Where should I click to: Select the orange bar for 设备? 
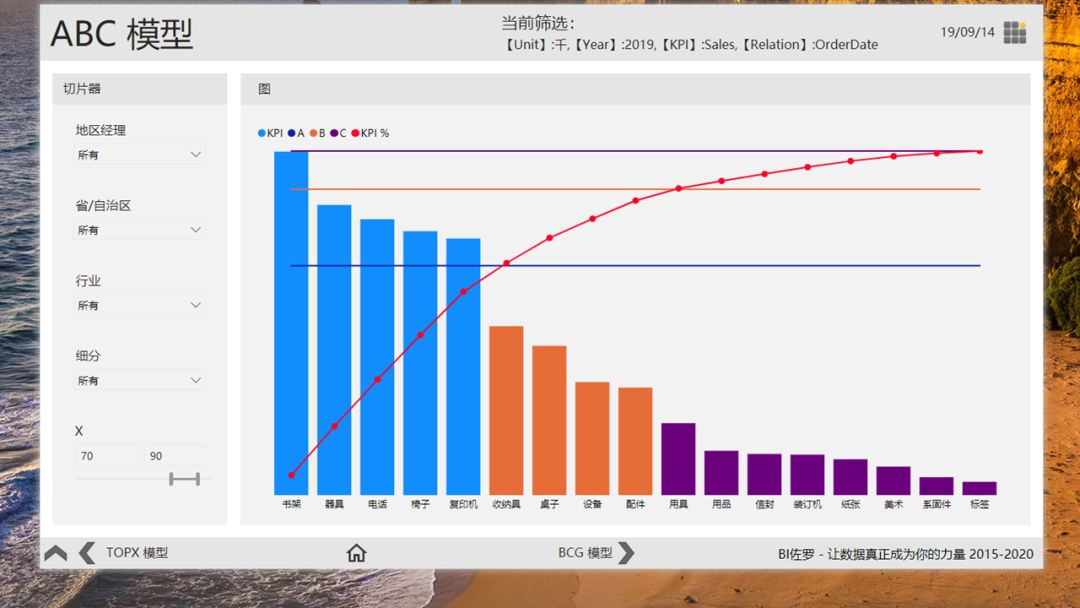tap(592, 439)
